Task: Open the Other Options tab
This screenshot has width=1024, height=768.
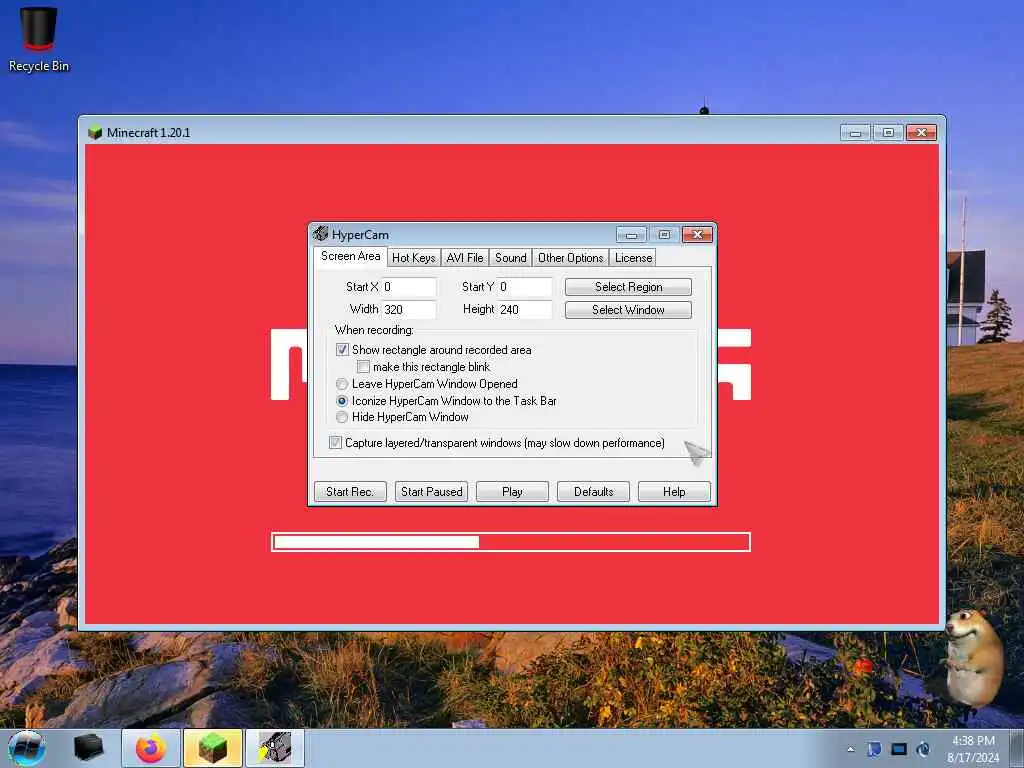Action: pos(570,258)
